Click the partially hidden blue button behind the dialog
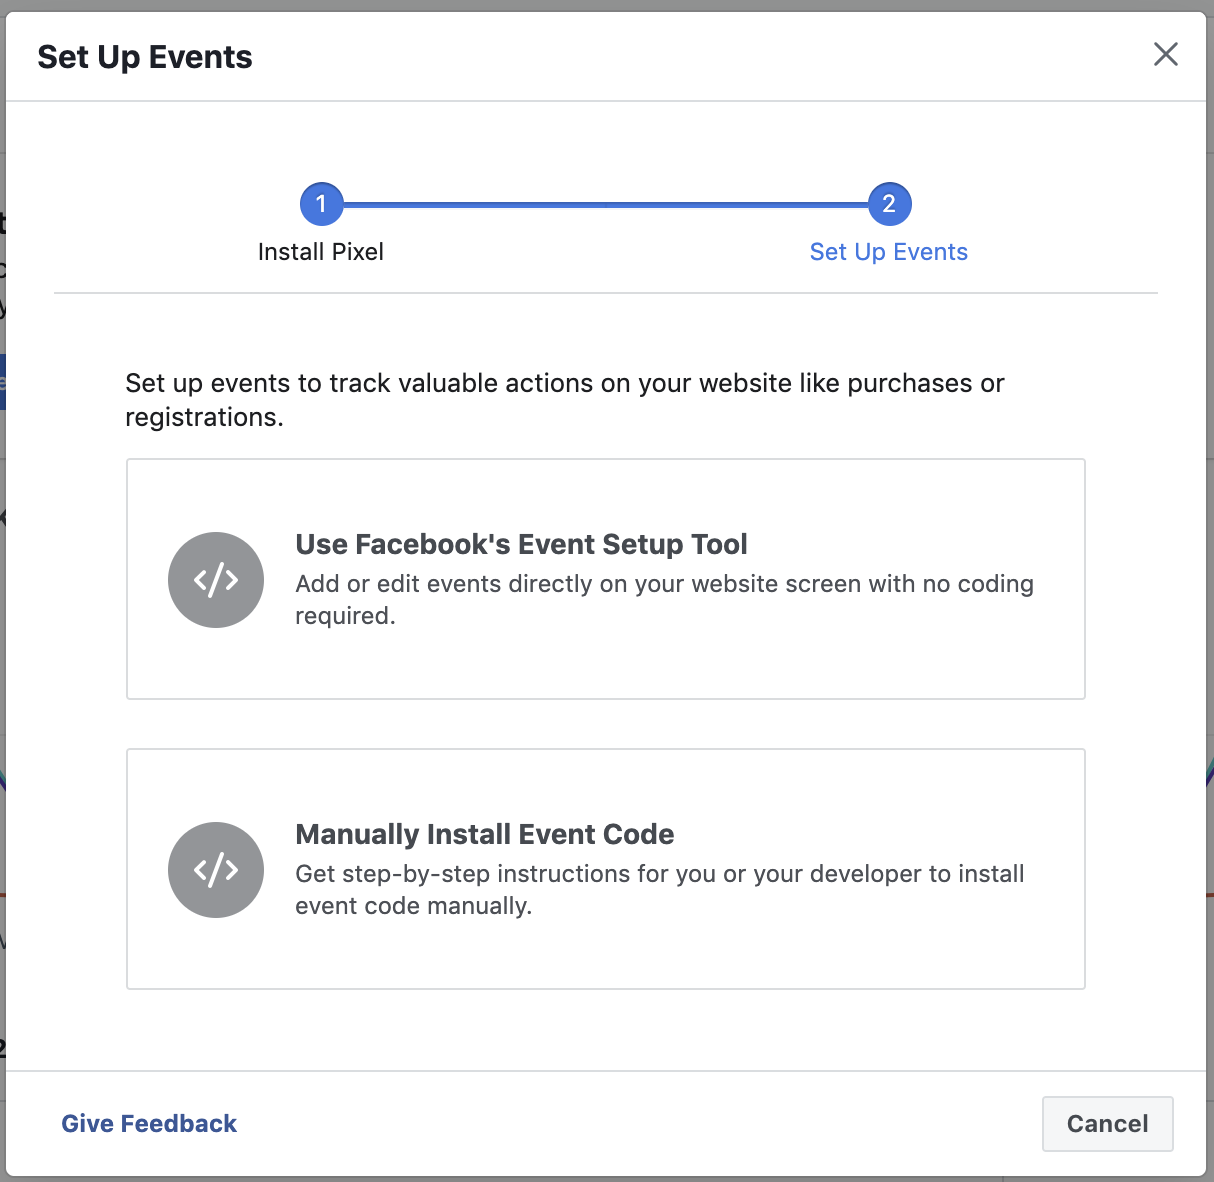Viewport: 1214px width, 1182px height. tap(3, 381)
